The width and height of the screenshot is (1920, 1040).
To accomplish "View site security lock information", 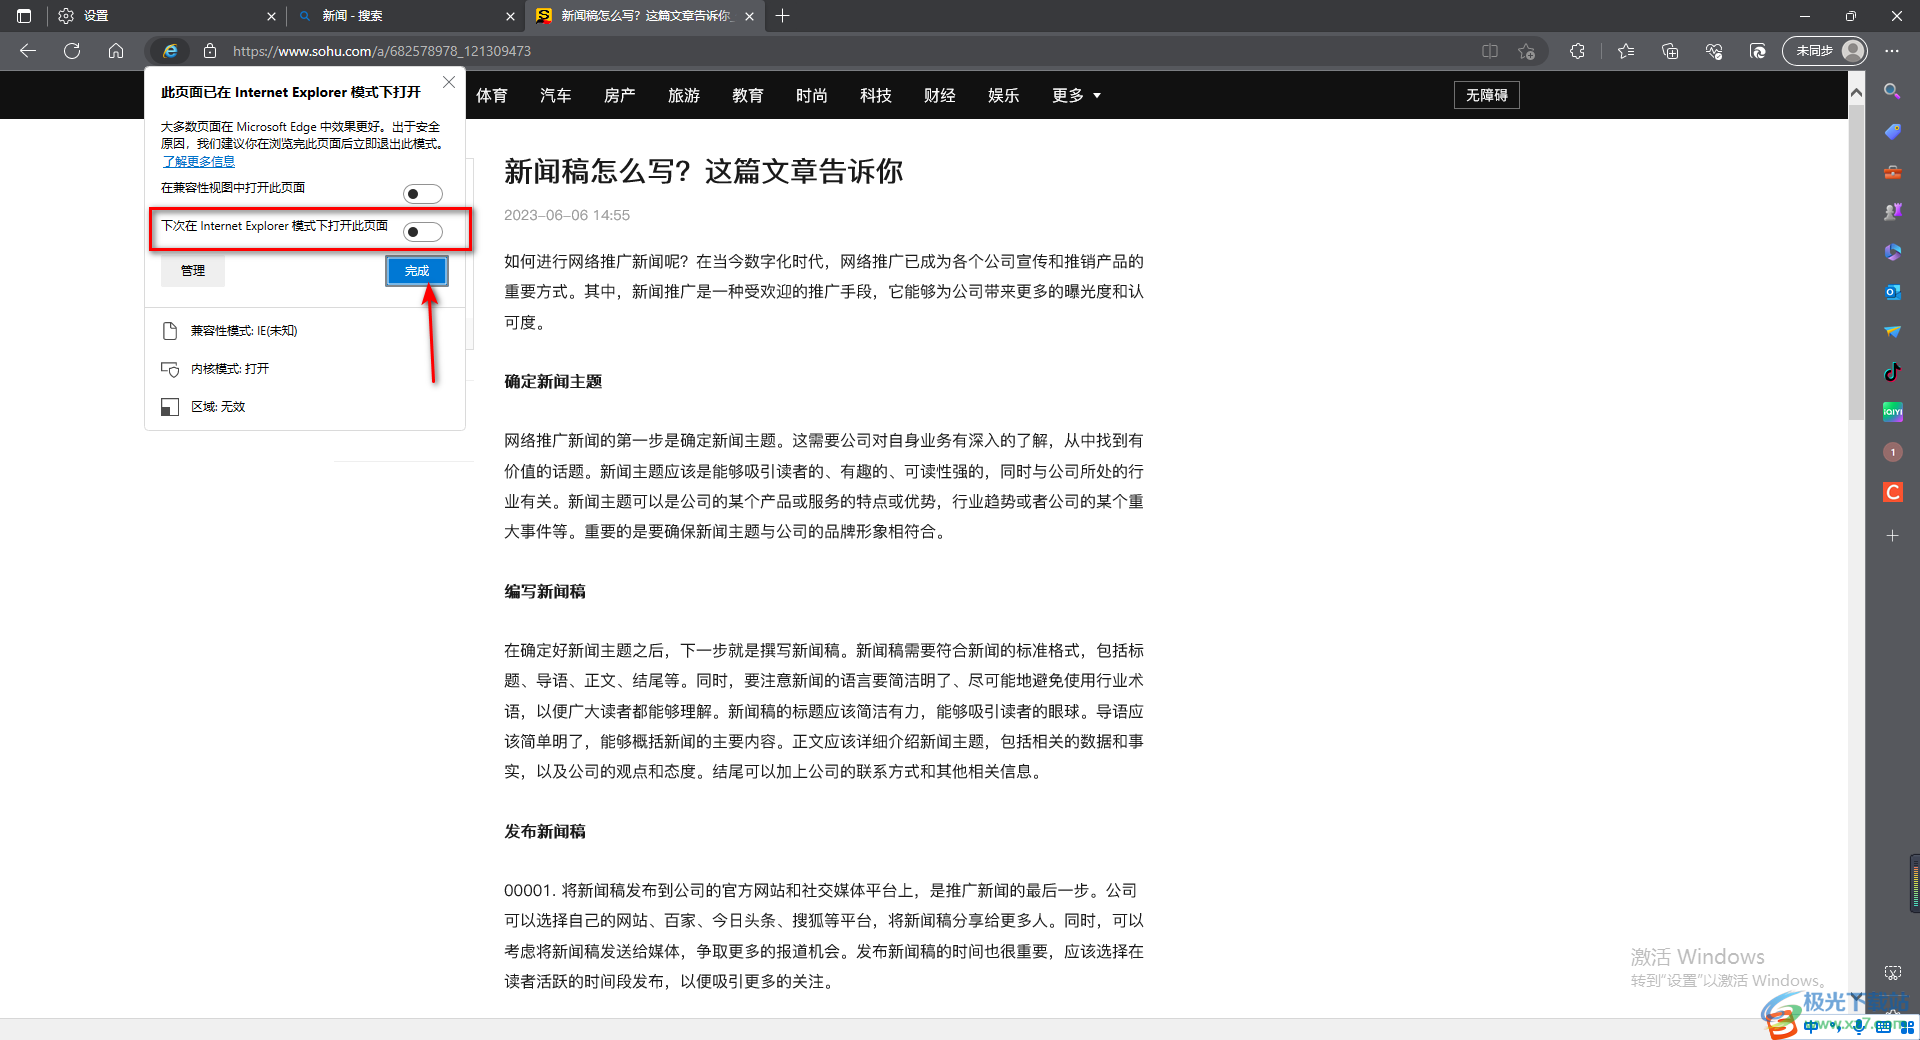I will pos(210,51).
